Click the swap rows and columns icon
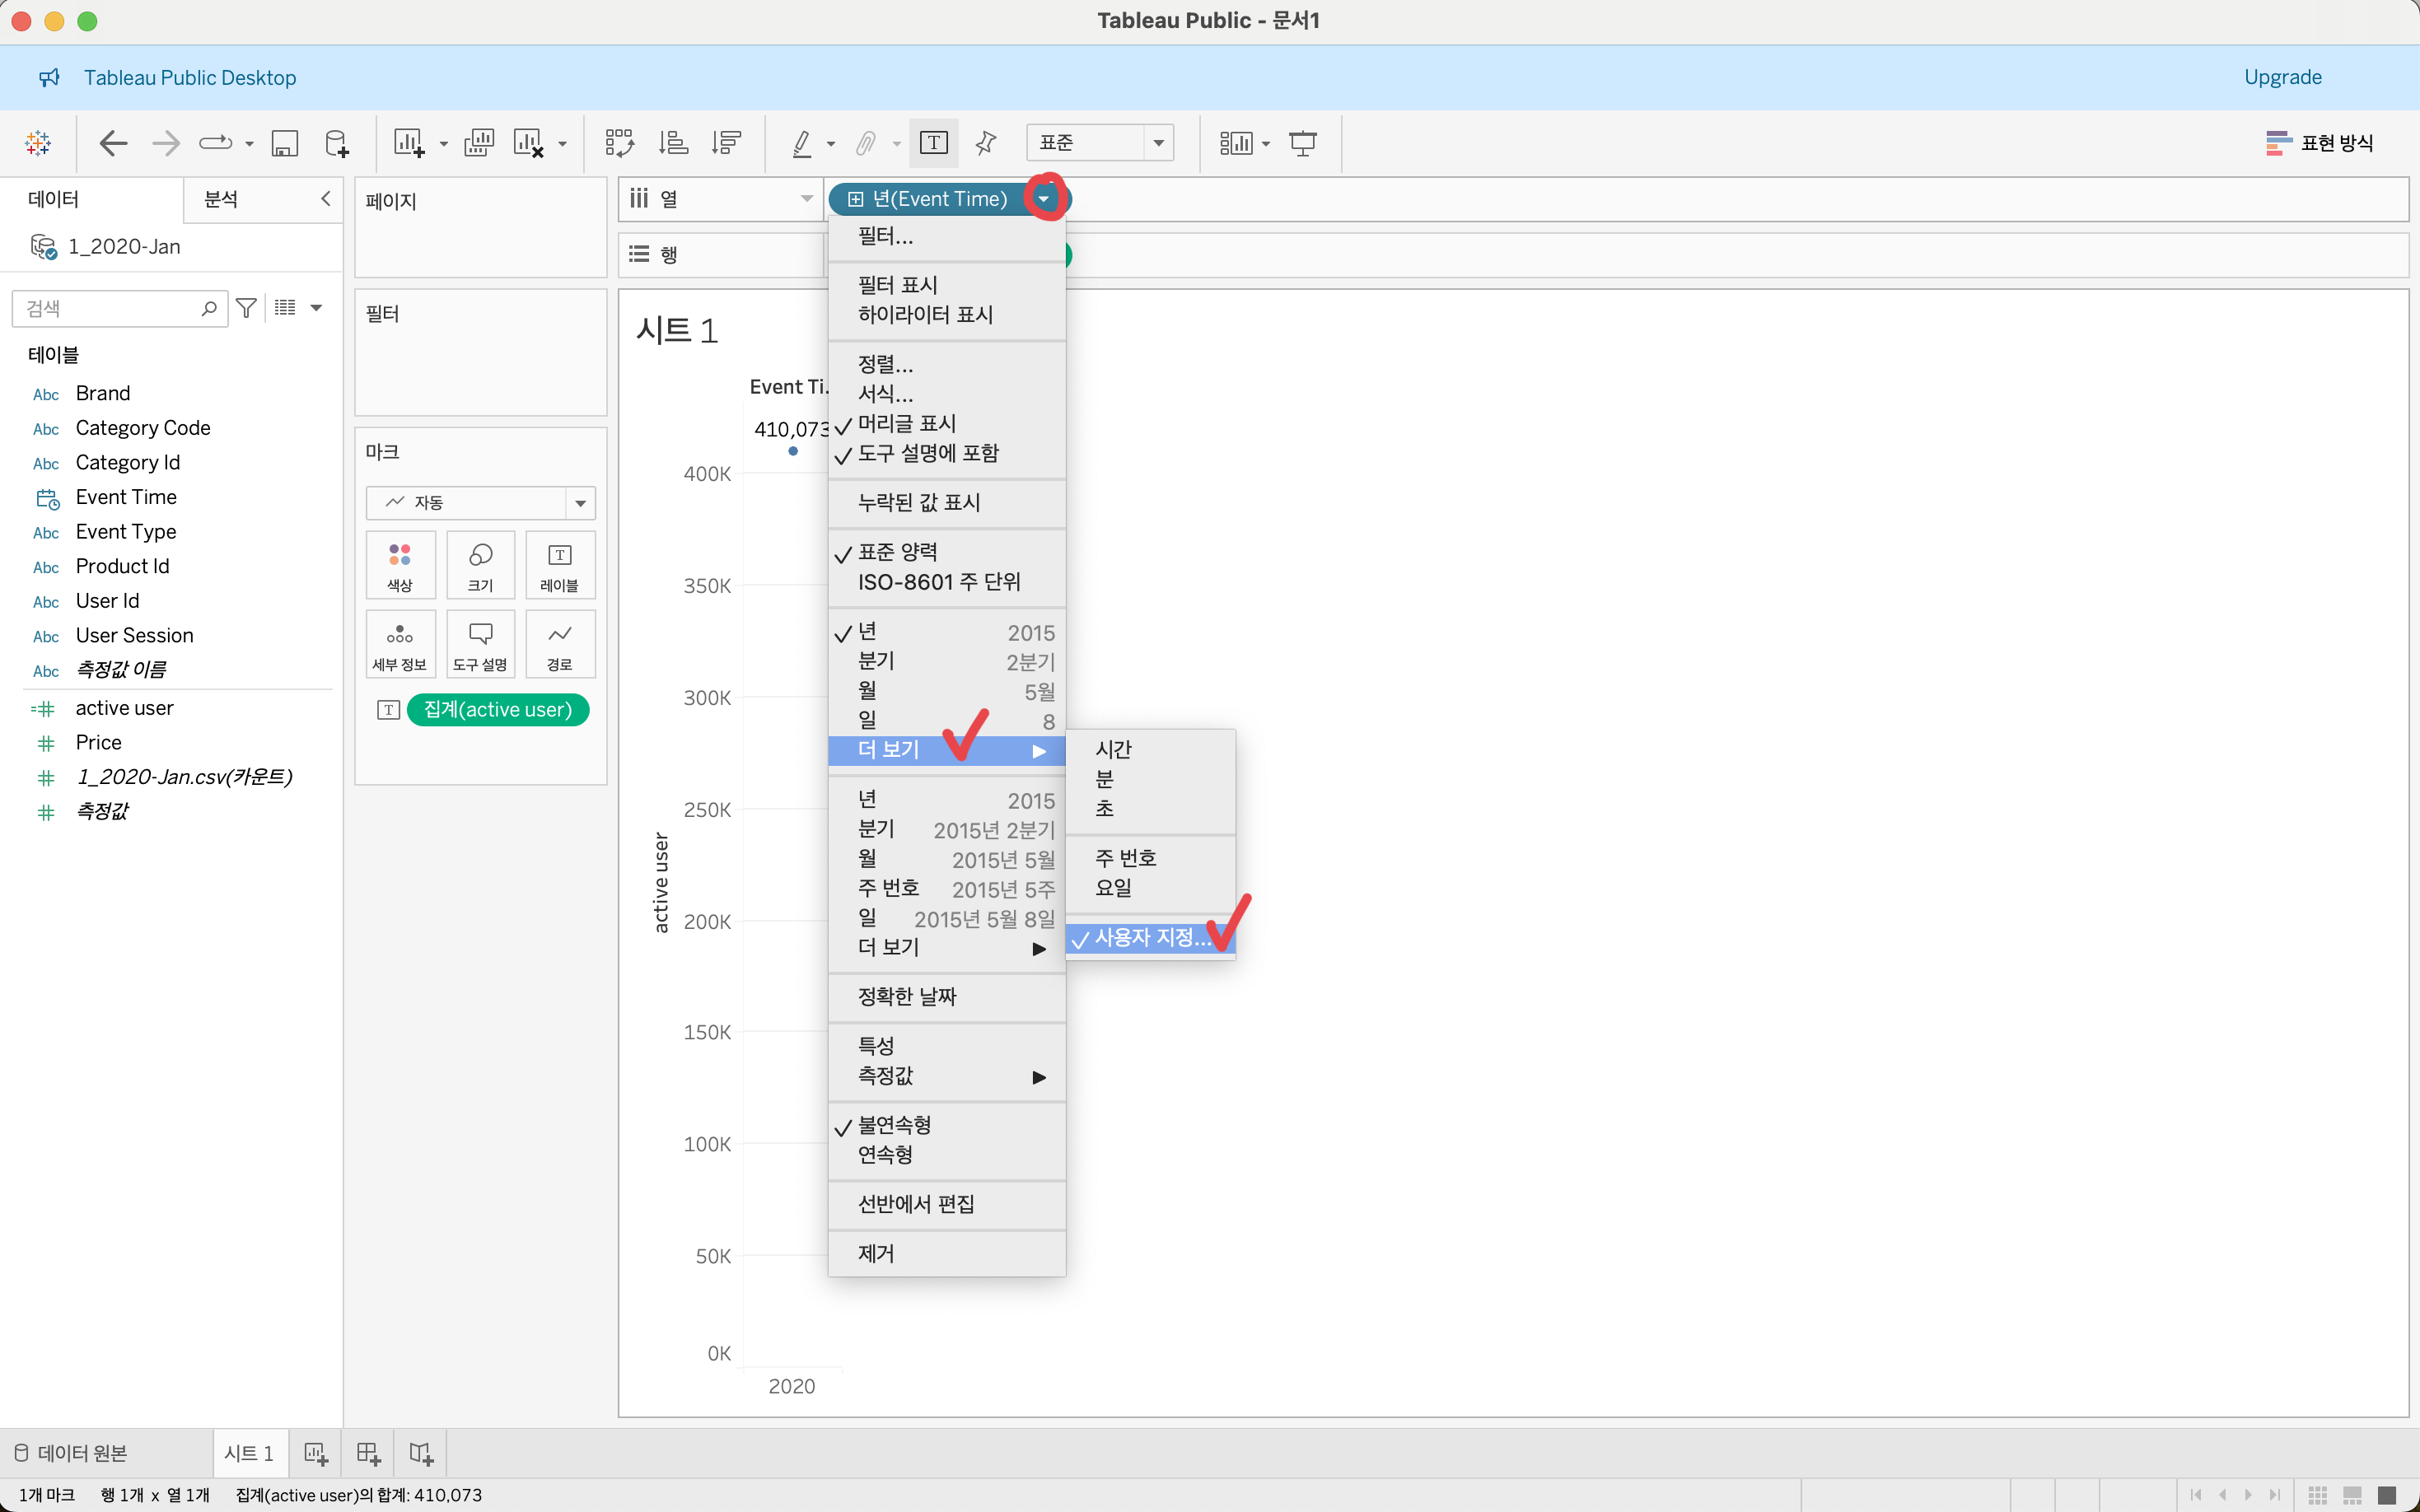 click(619, 143)
